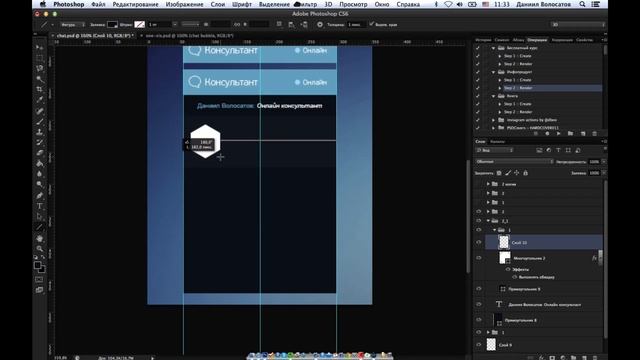Toggle visibility of Эффекты on Многоугольник 2
This screenshot has width=640, height=360.
[508, 269]
